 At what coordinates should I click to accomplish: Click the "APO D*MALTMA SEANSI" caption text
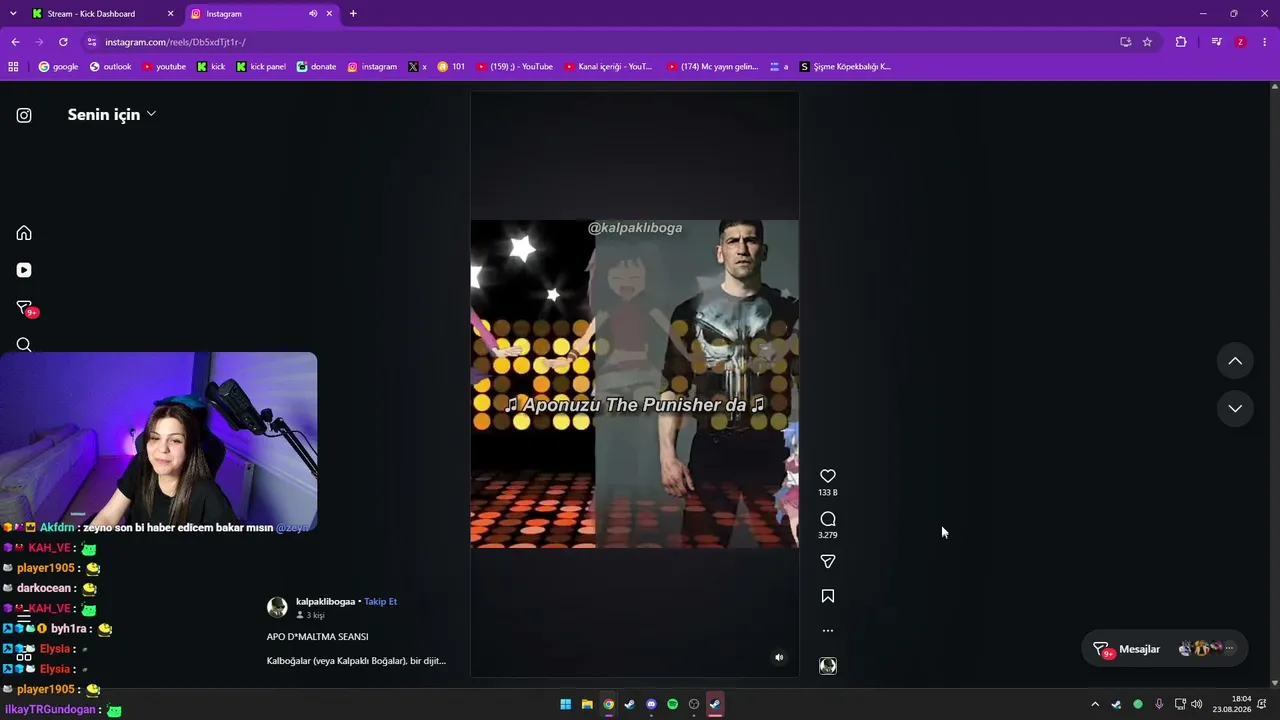317,637
